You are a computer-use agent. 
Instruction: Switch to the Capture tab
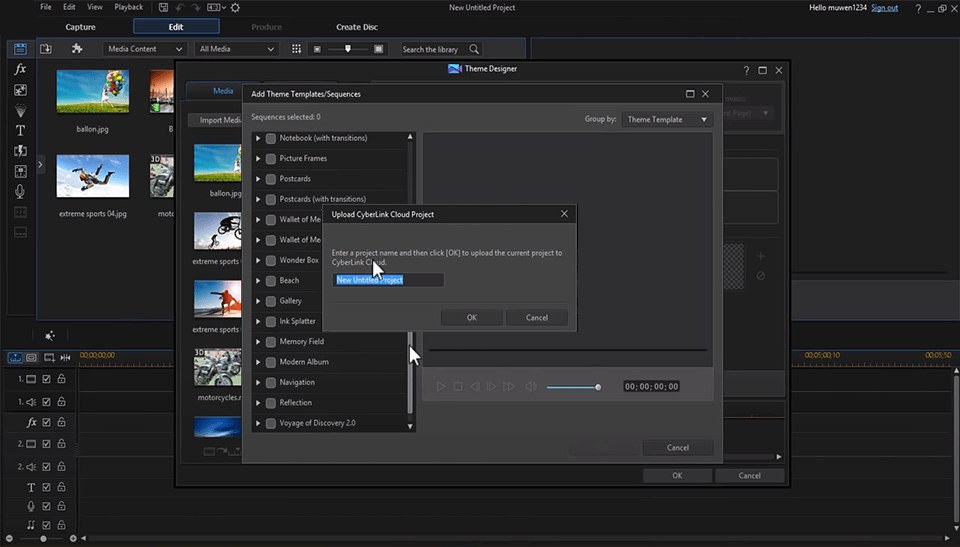click(x=80, y=27)
